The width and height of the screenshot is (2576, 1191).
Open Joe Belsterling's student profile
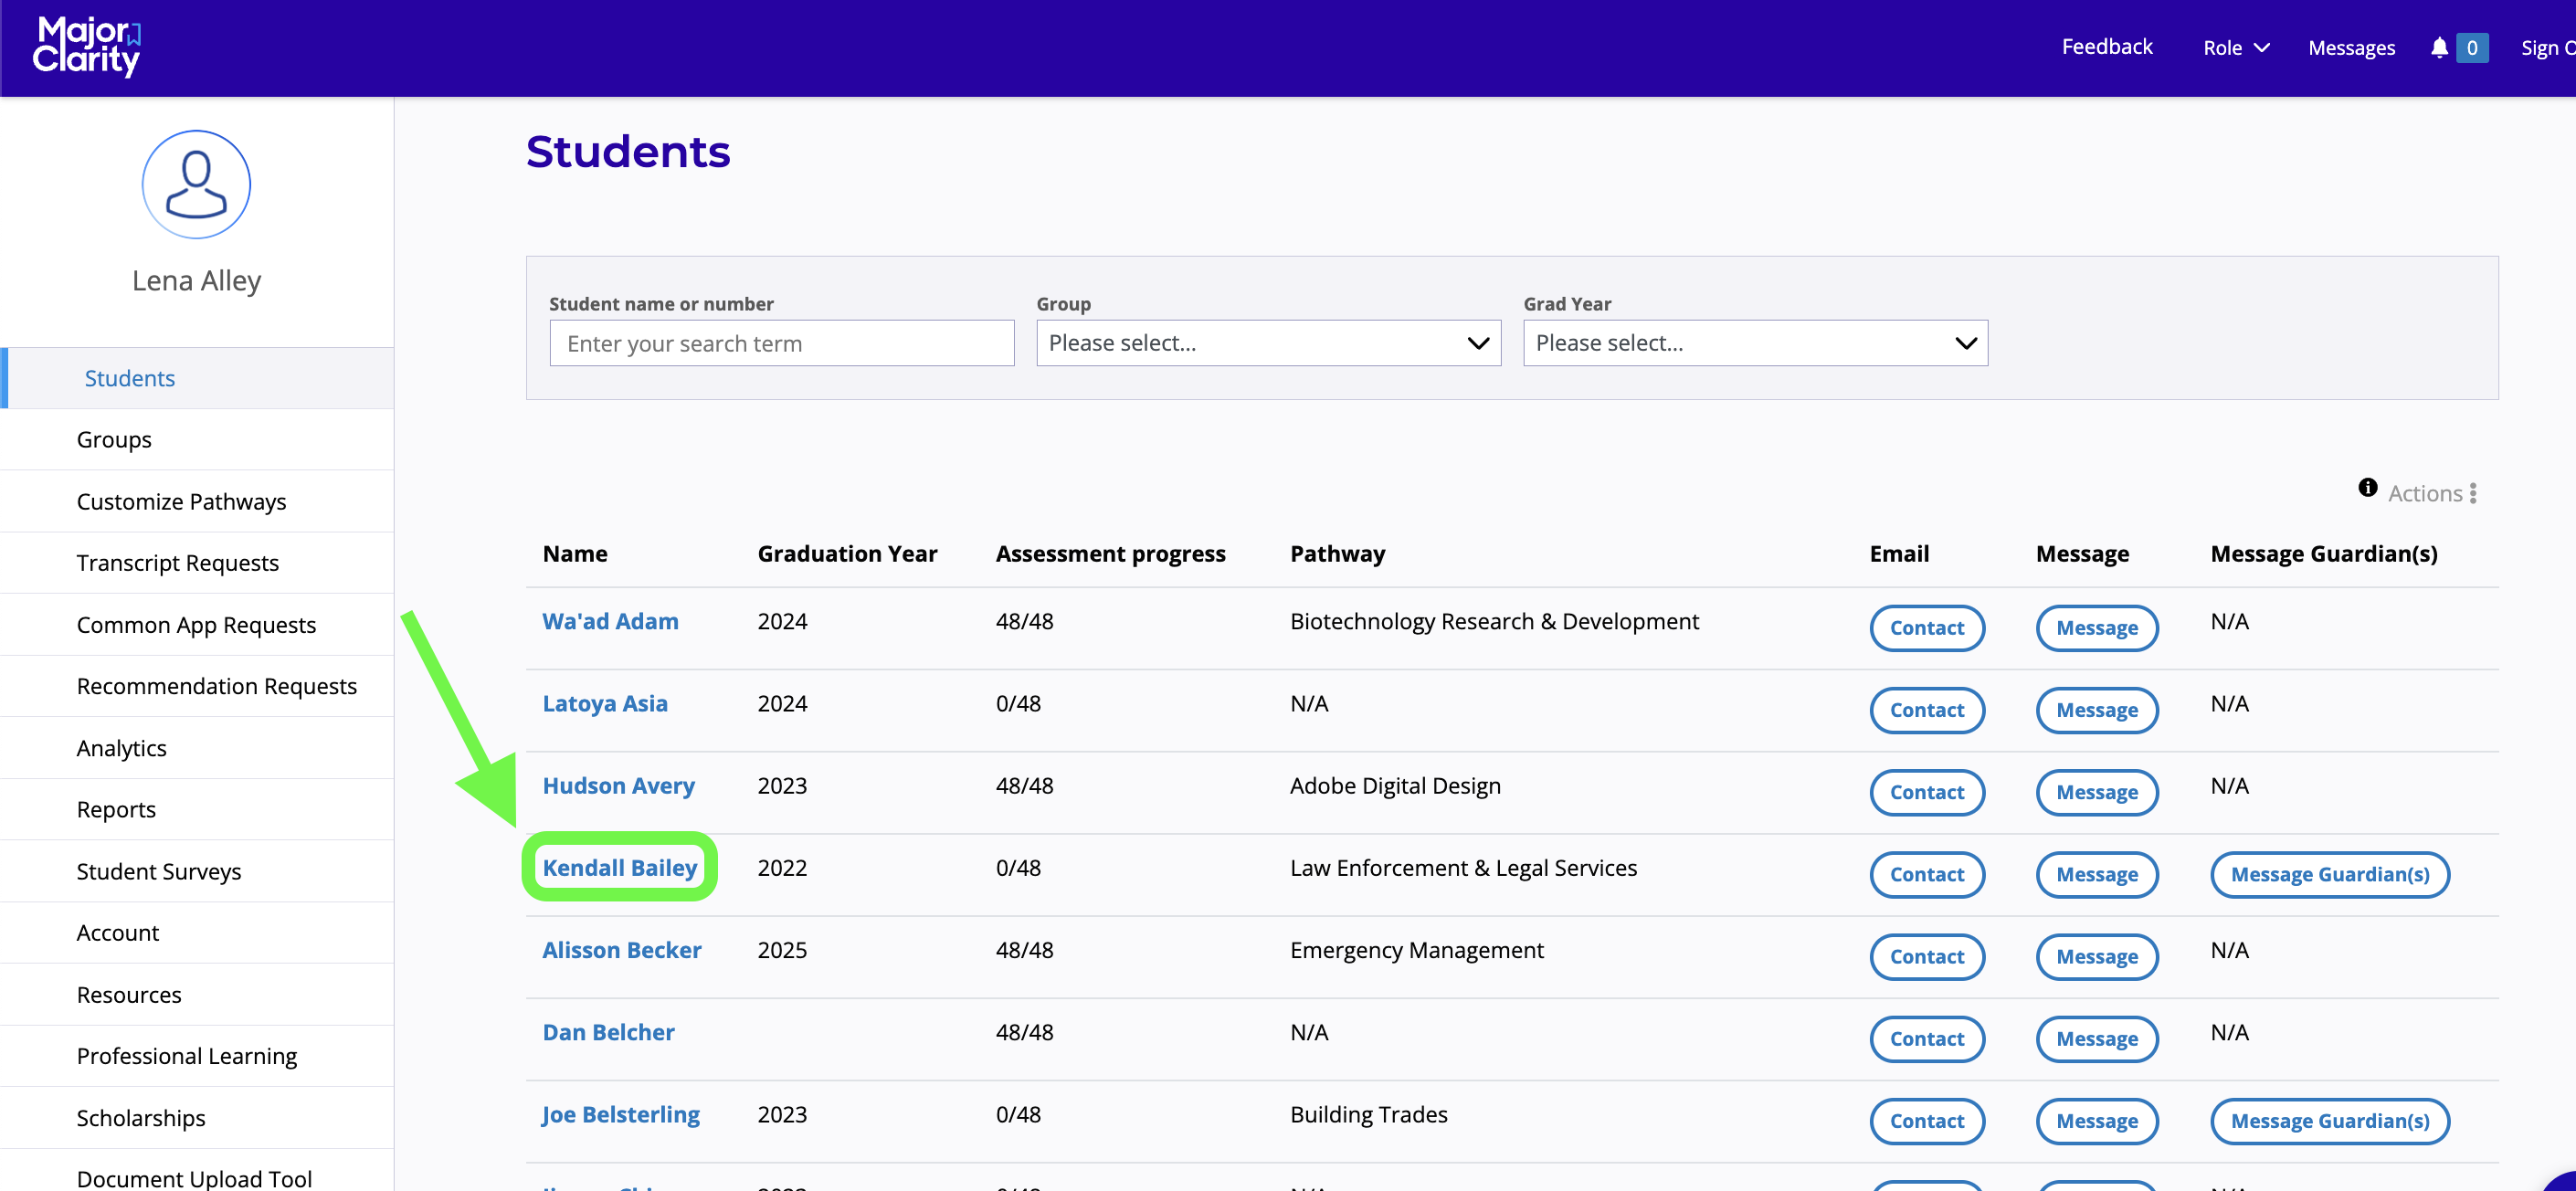tap(620, 1114)
